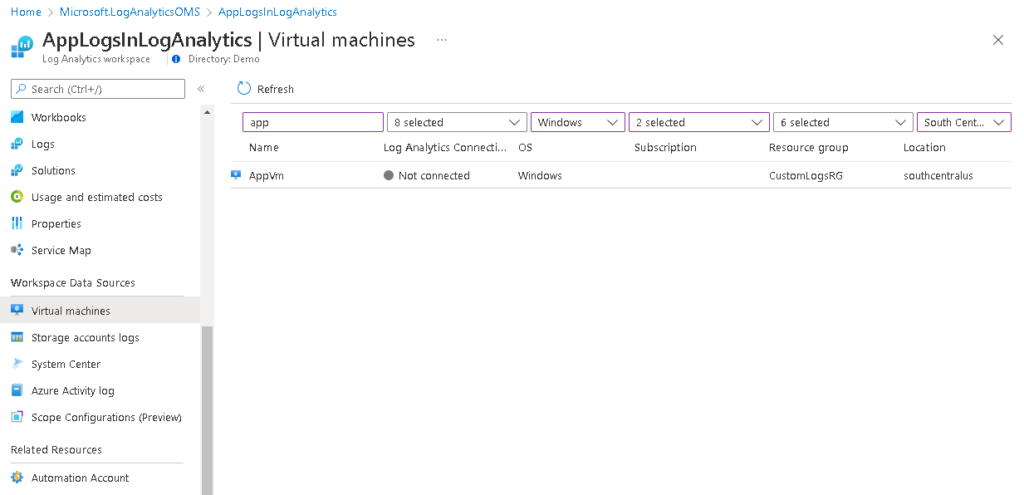Open the '8 selected' connection filter dropdown
1024x495 pixels.
pos(456,122)
